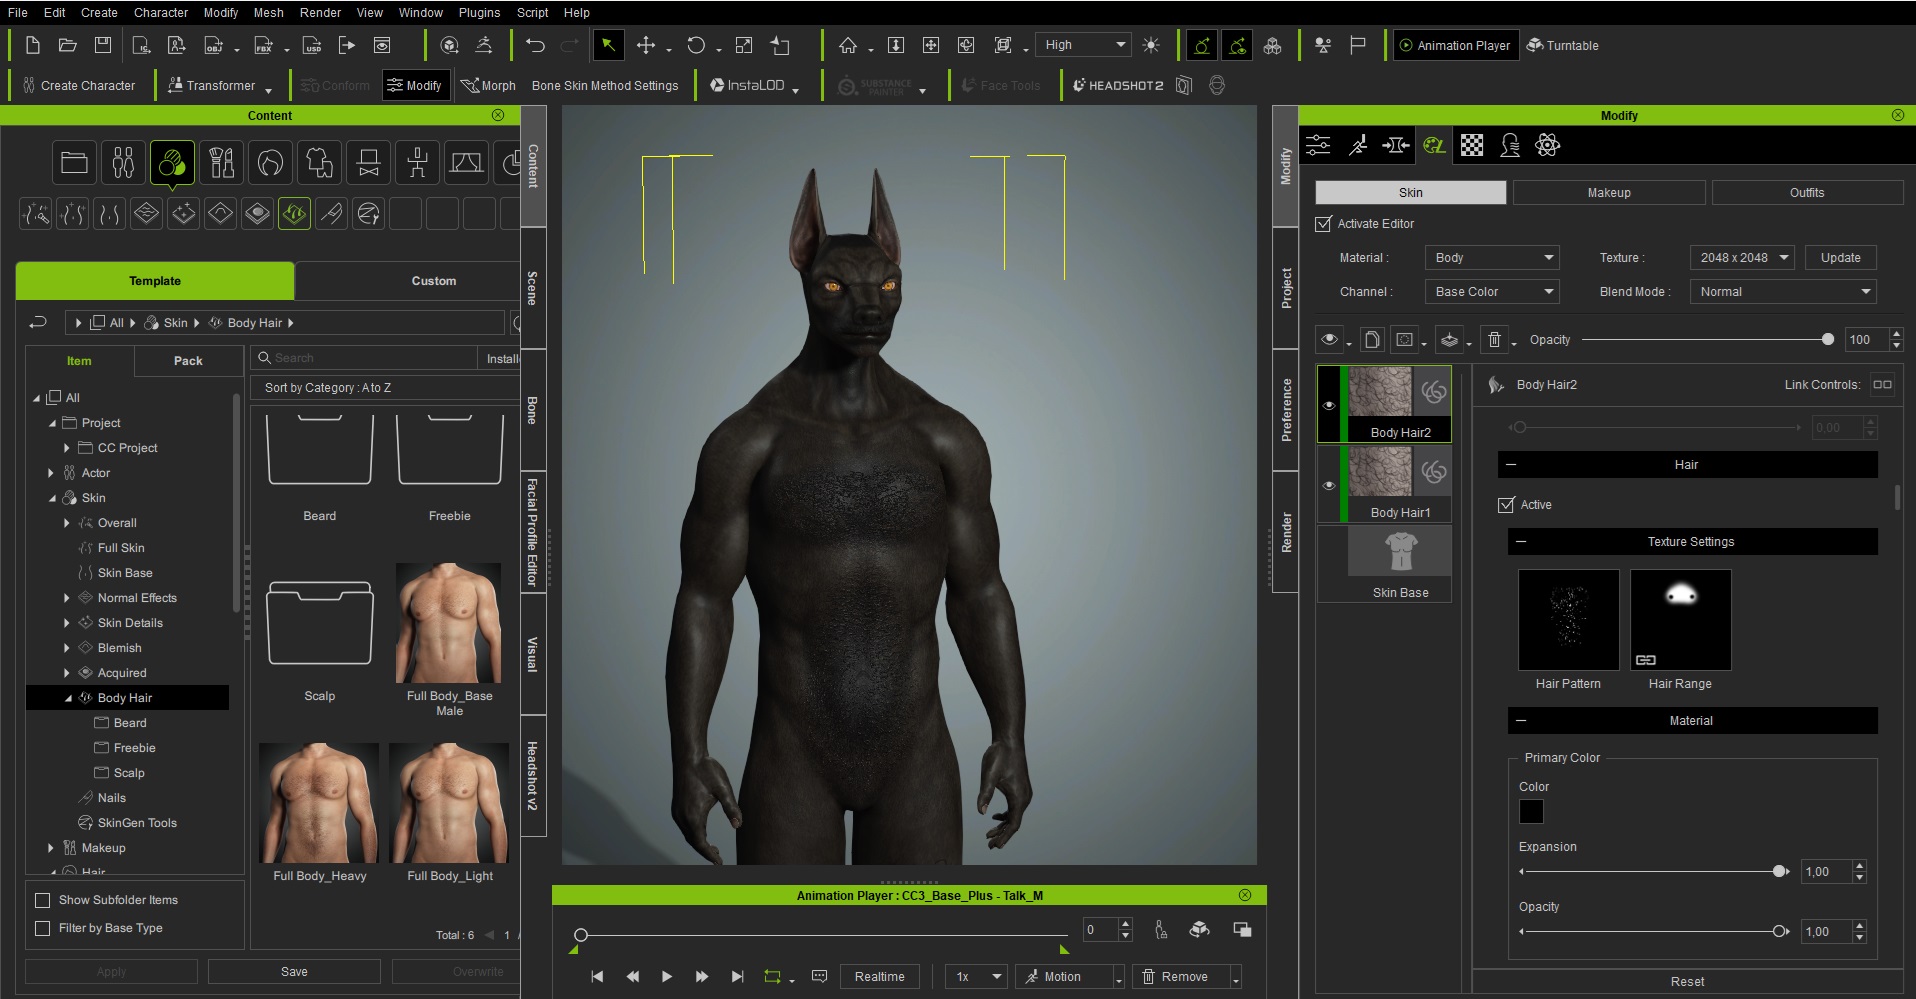Open project with folder icon
Screen dimensions: 1916x999
pyautogui.click(x=67, y=45)
